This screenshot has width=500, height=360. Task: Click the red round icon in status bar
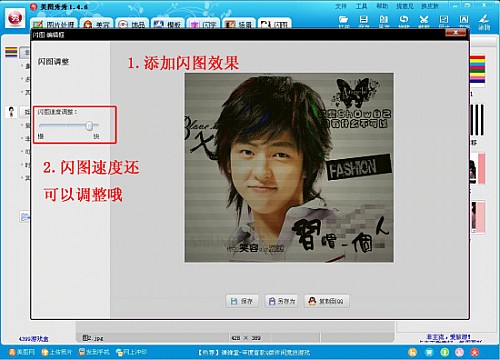pos(475,352)
